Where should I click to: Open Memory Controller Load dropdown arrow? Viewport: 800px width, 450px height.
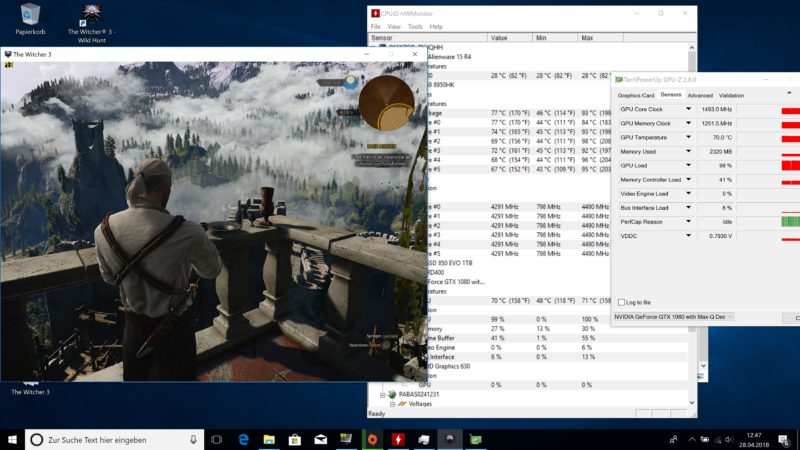688,180
